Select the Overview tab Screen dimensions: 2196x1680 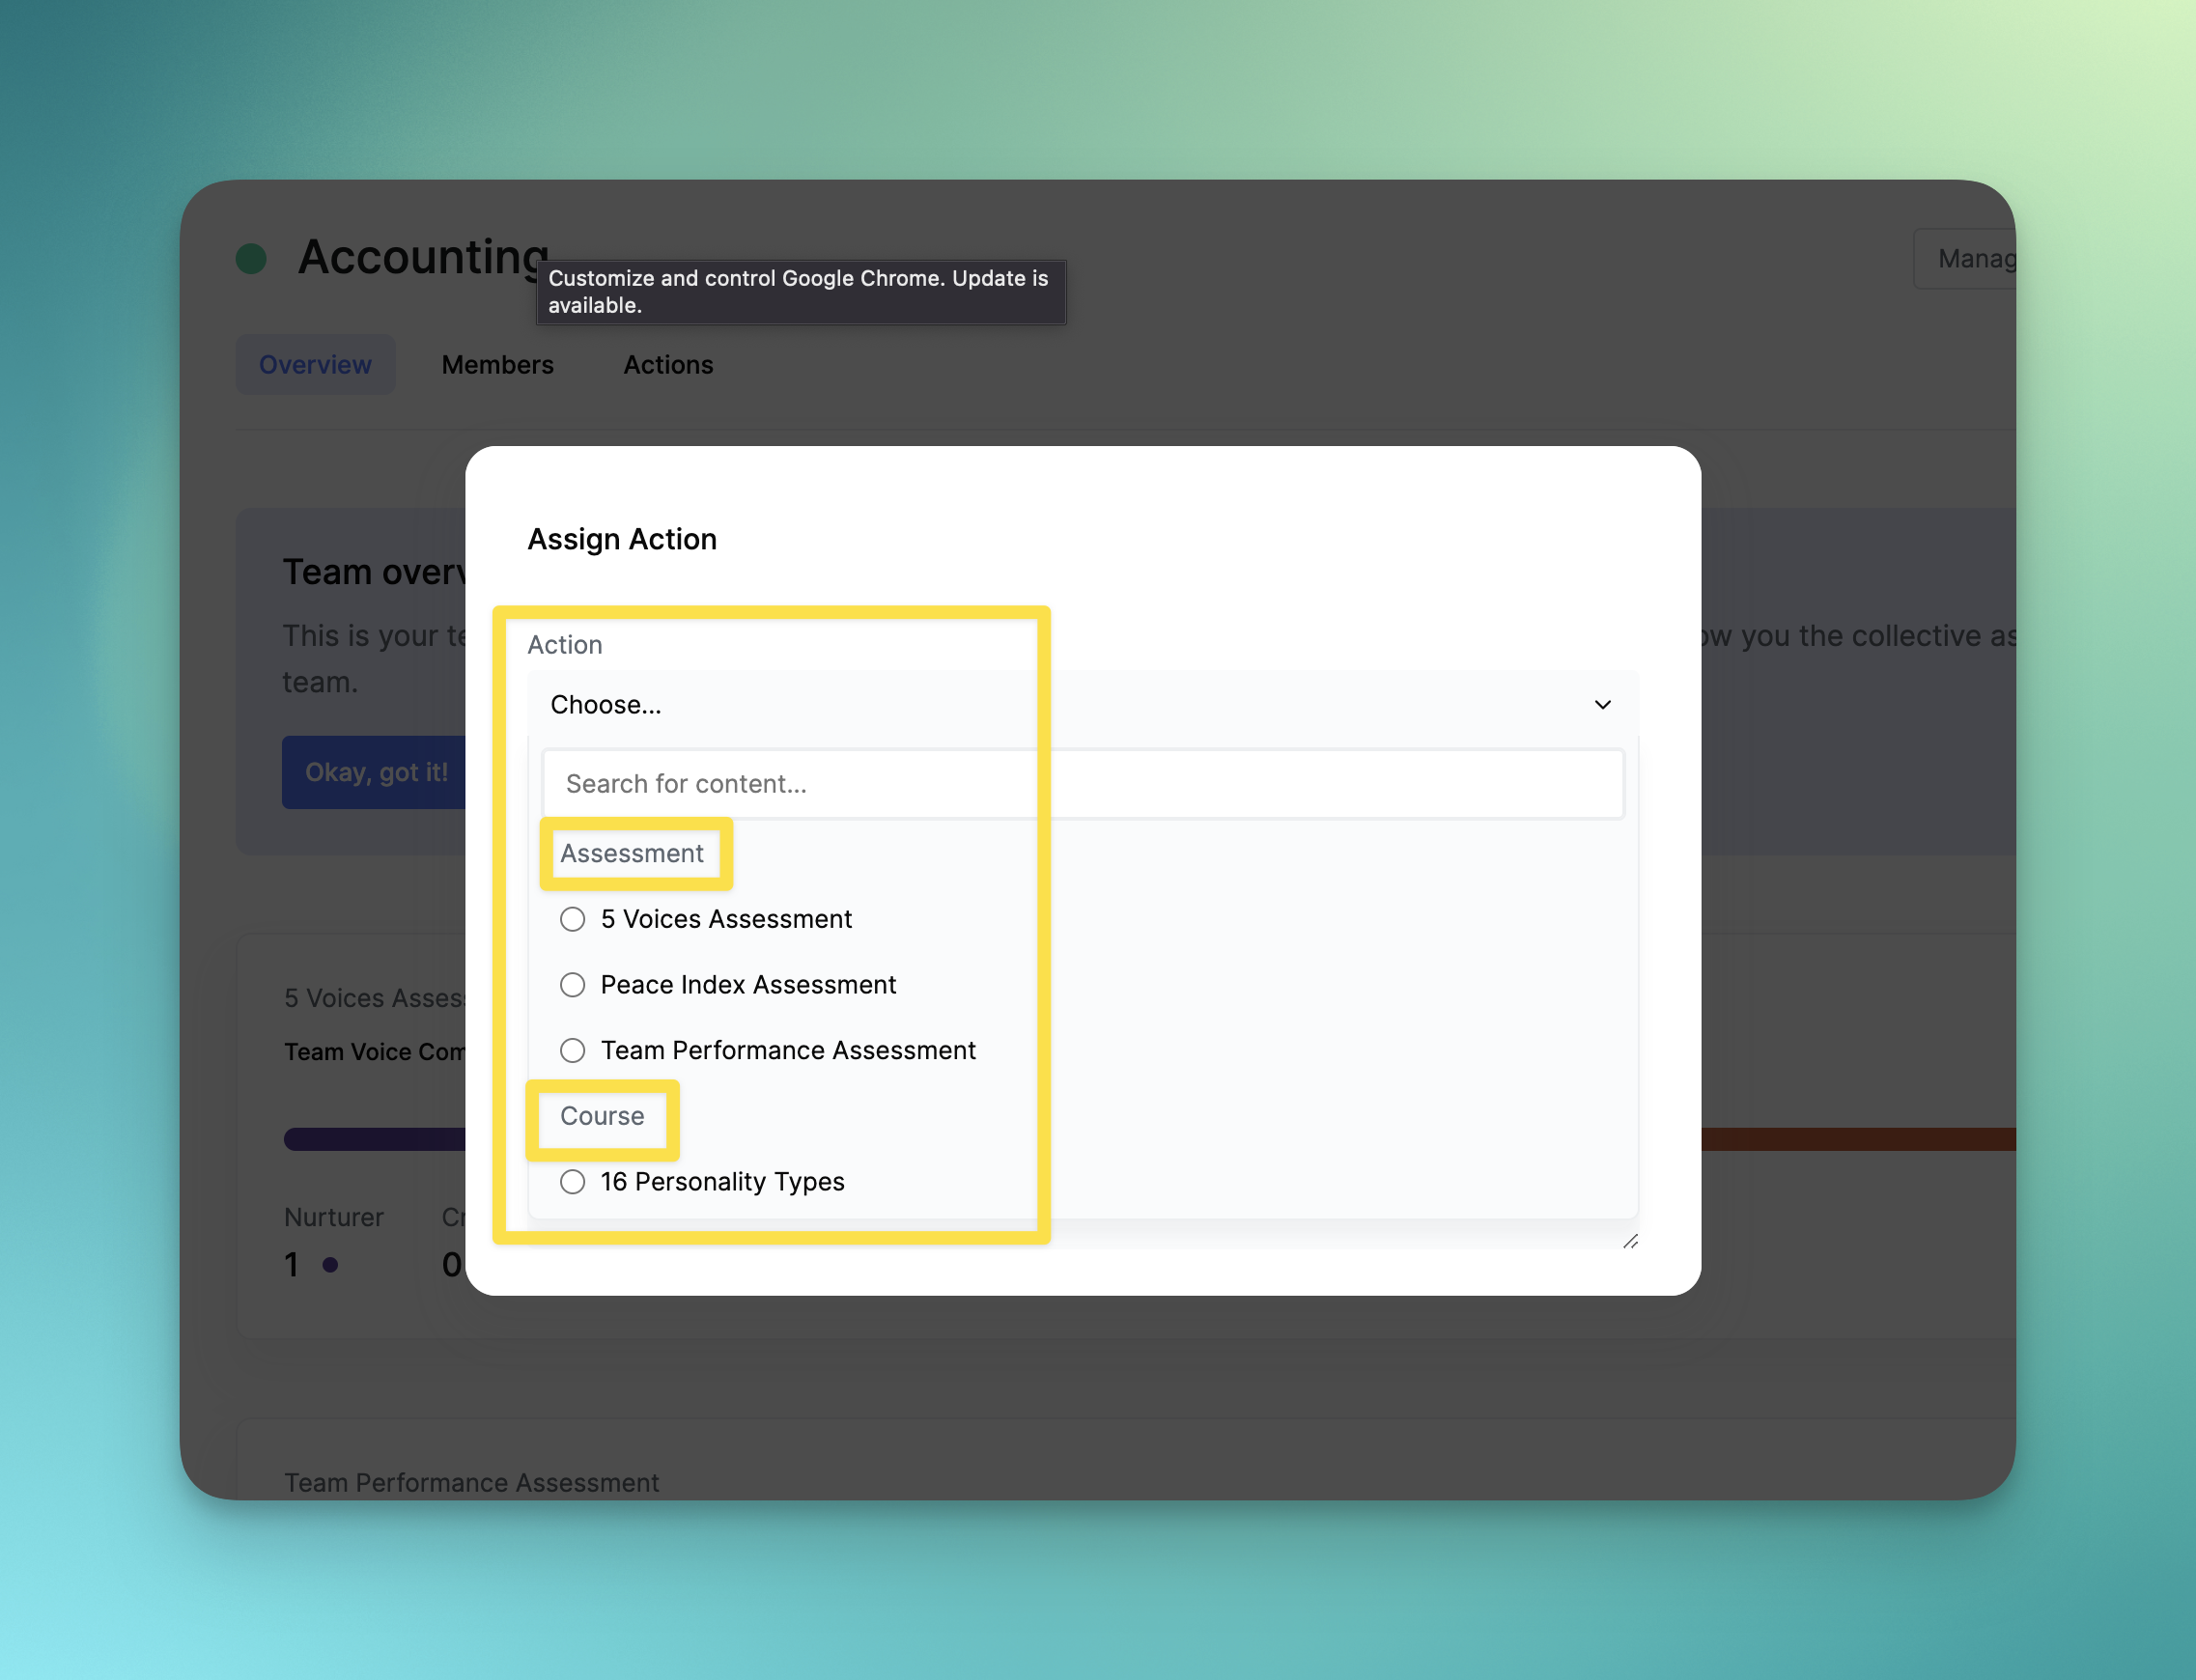click(x=315, y=364)
